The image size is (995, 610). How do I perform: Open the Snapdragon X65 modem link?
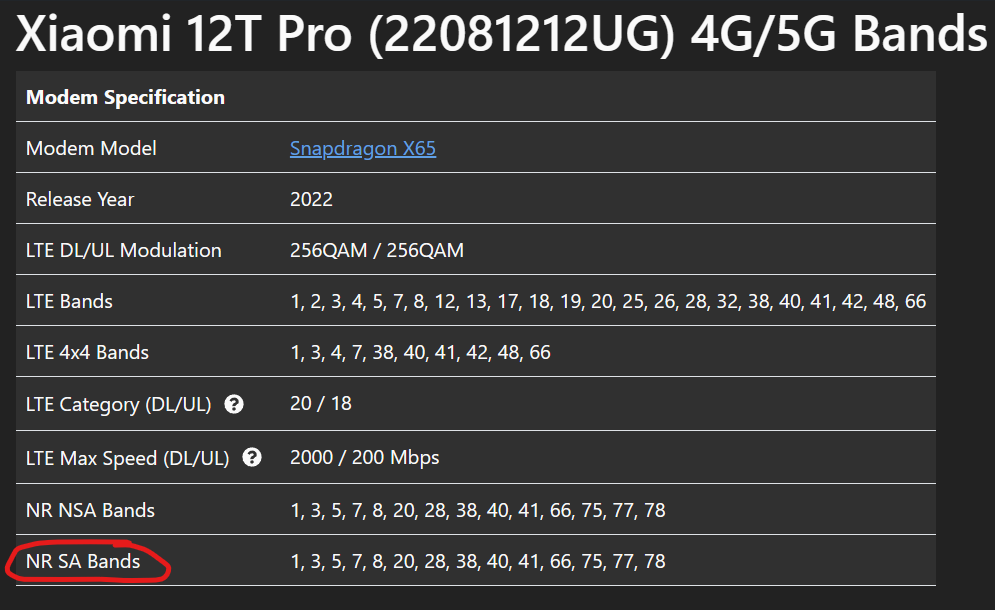[x=362, y=149]
